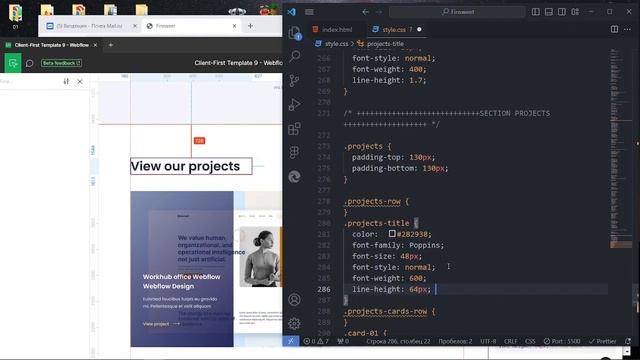Image resolution: width=640 pixels, height=360 pixels.
Task: Toggle bottom panel layout icon
Action: [x=549, y=12]
